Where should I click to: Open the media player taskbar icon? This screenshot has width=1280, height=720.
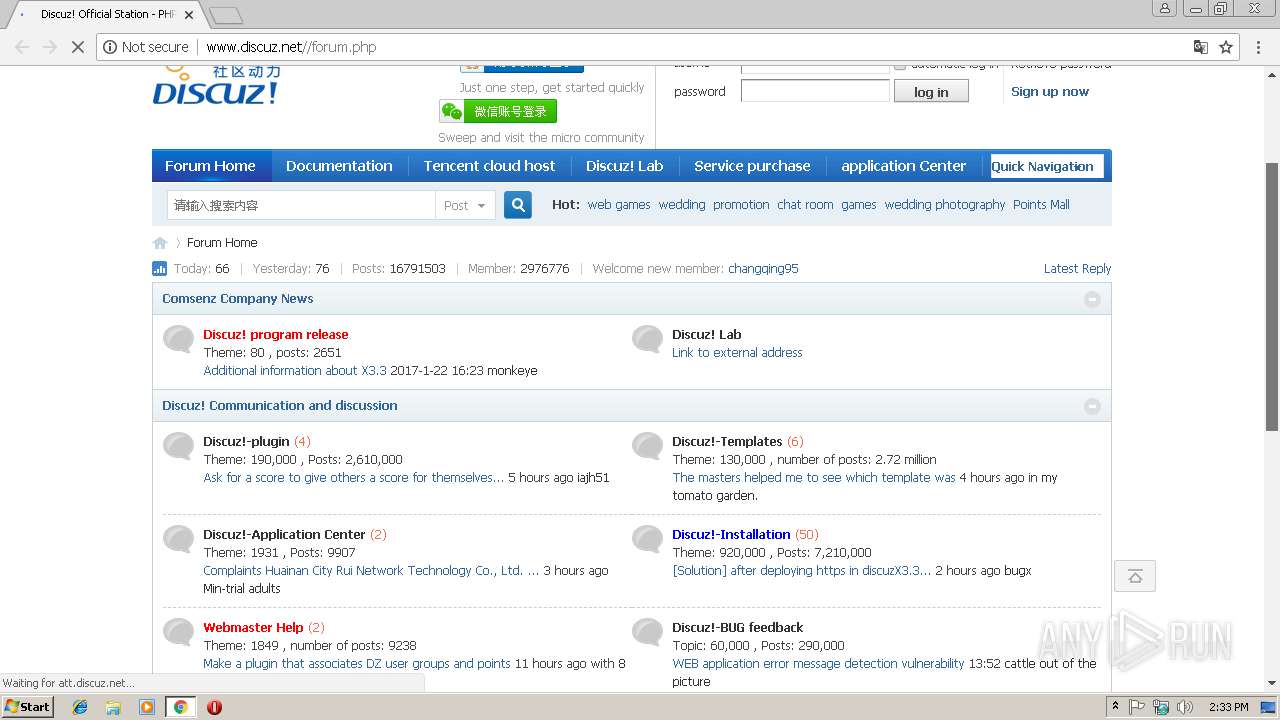point(147,707)
